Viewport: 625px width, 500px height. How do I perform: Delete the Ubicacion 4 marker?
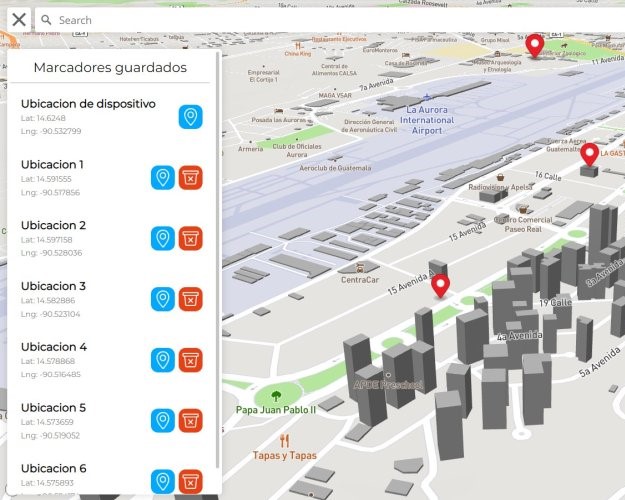pyautogui.click(x=190, y=360)
